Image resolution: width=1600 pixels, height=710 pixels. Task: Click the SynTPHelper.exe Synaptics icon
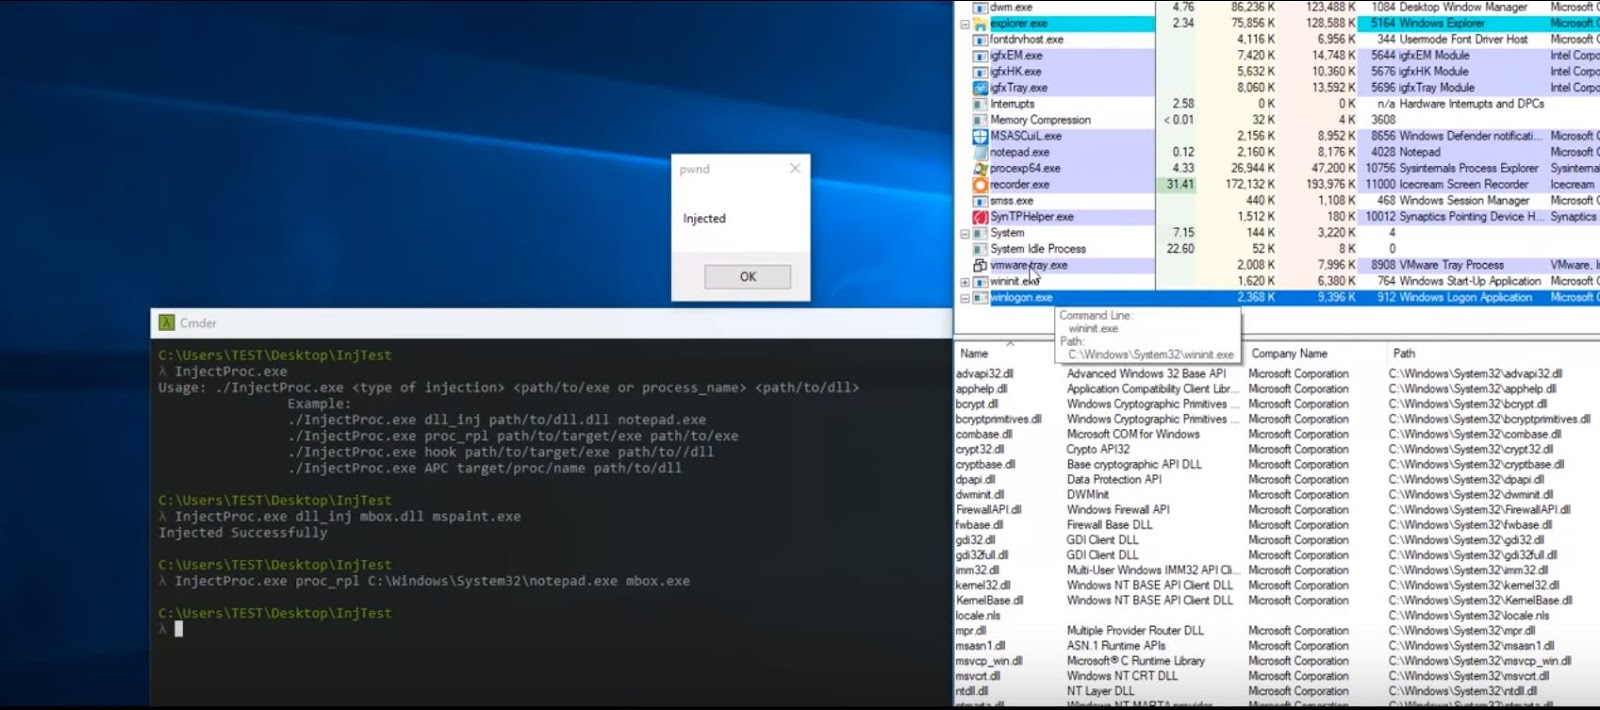pyautogui.click(x=981, y=216)
